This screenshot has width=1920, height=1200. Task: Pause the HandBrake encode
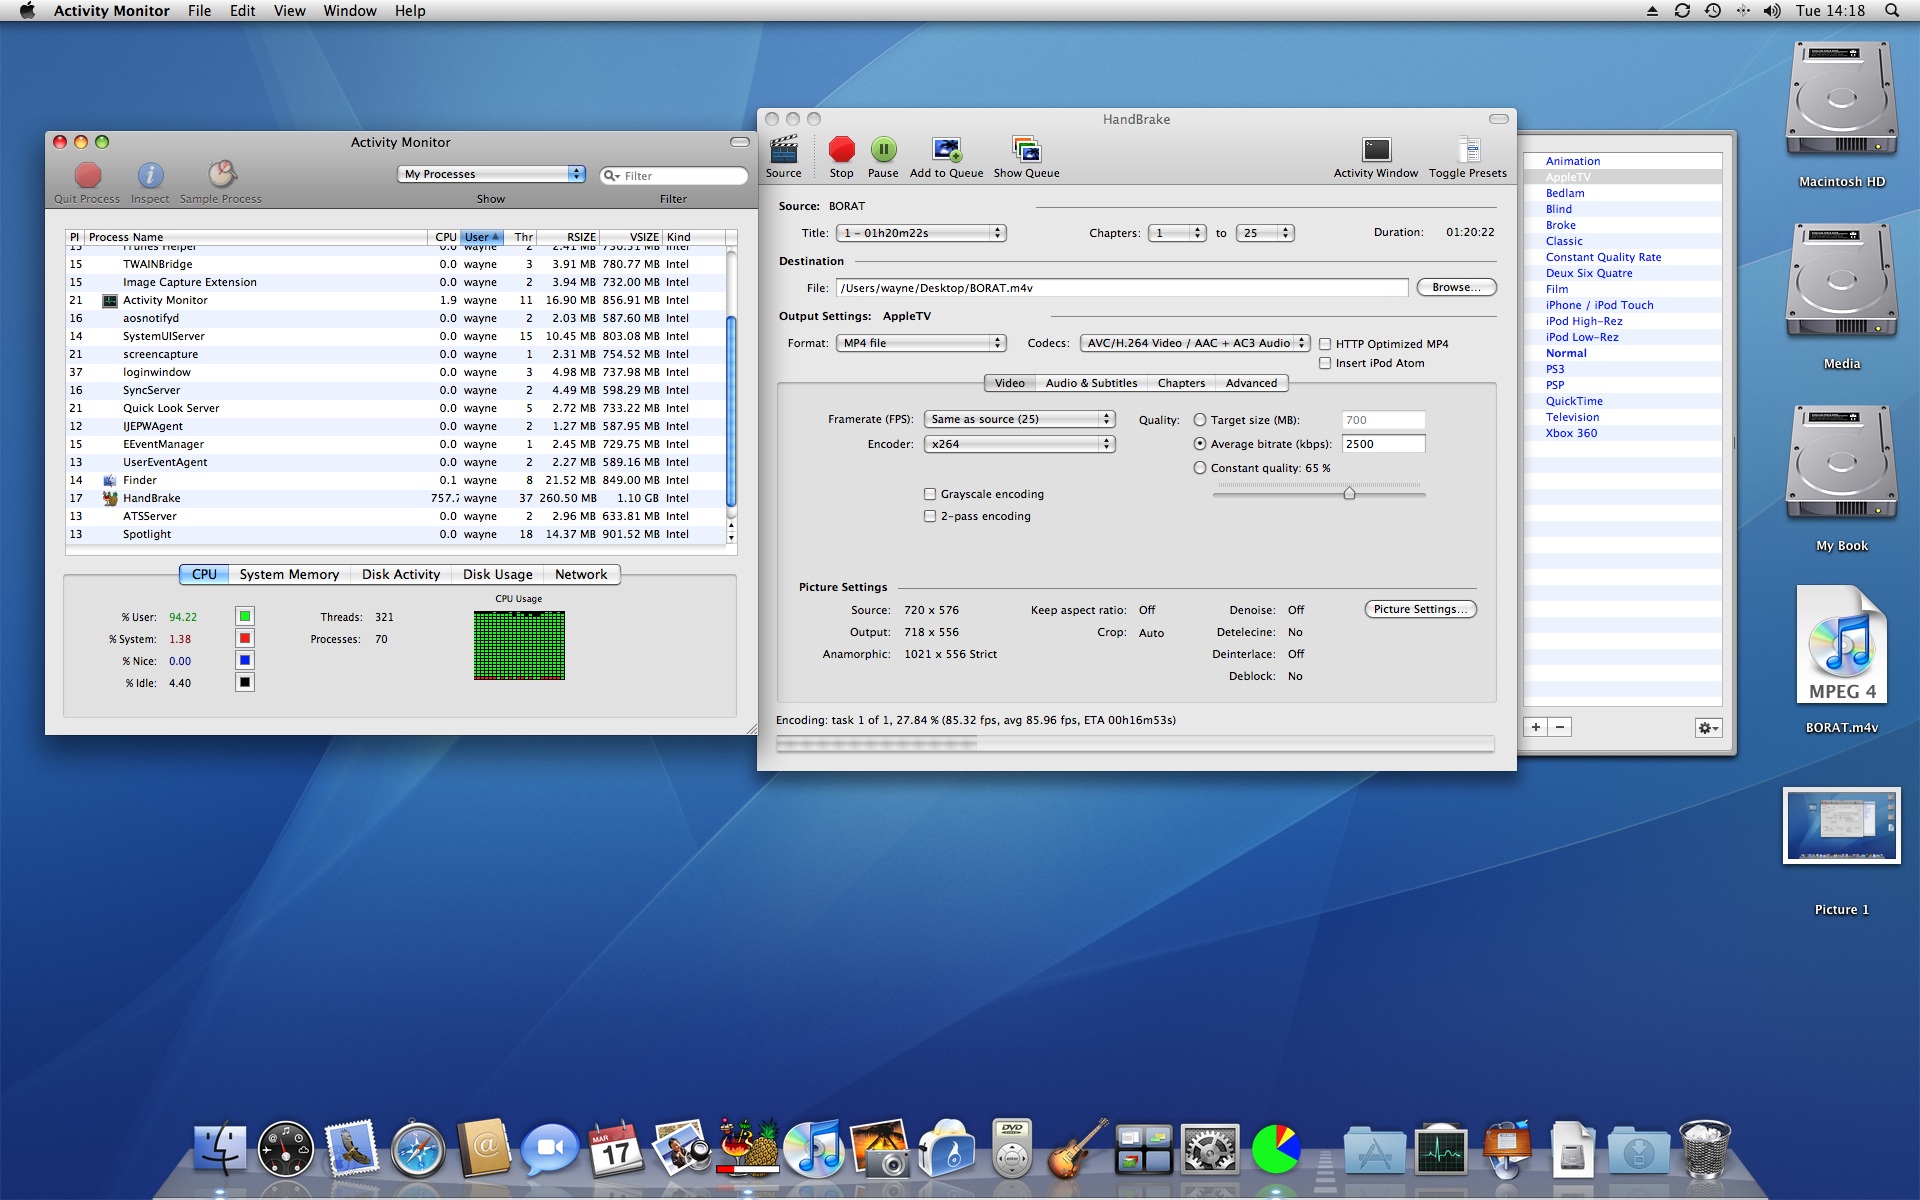click(x=883, y=150)
